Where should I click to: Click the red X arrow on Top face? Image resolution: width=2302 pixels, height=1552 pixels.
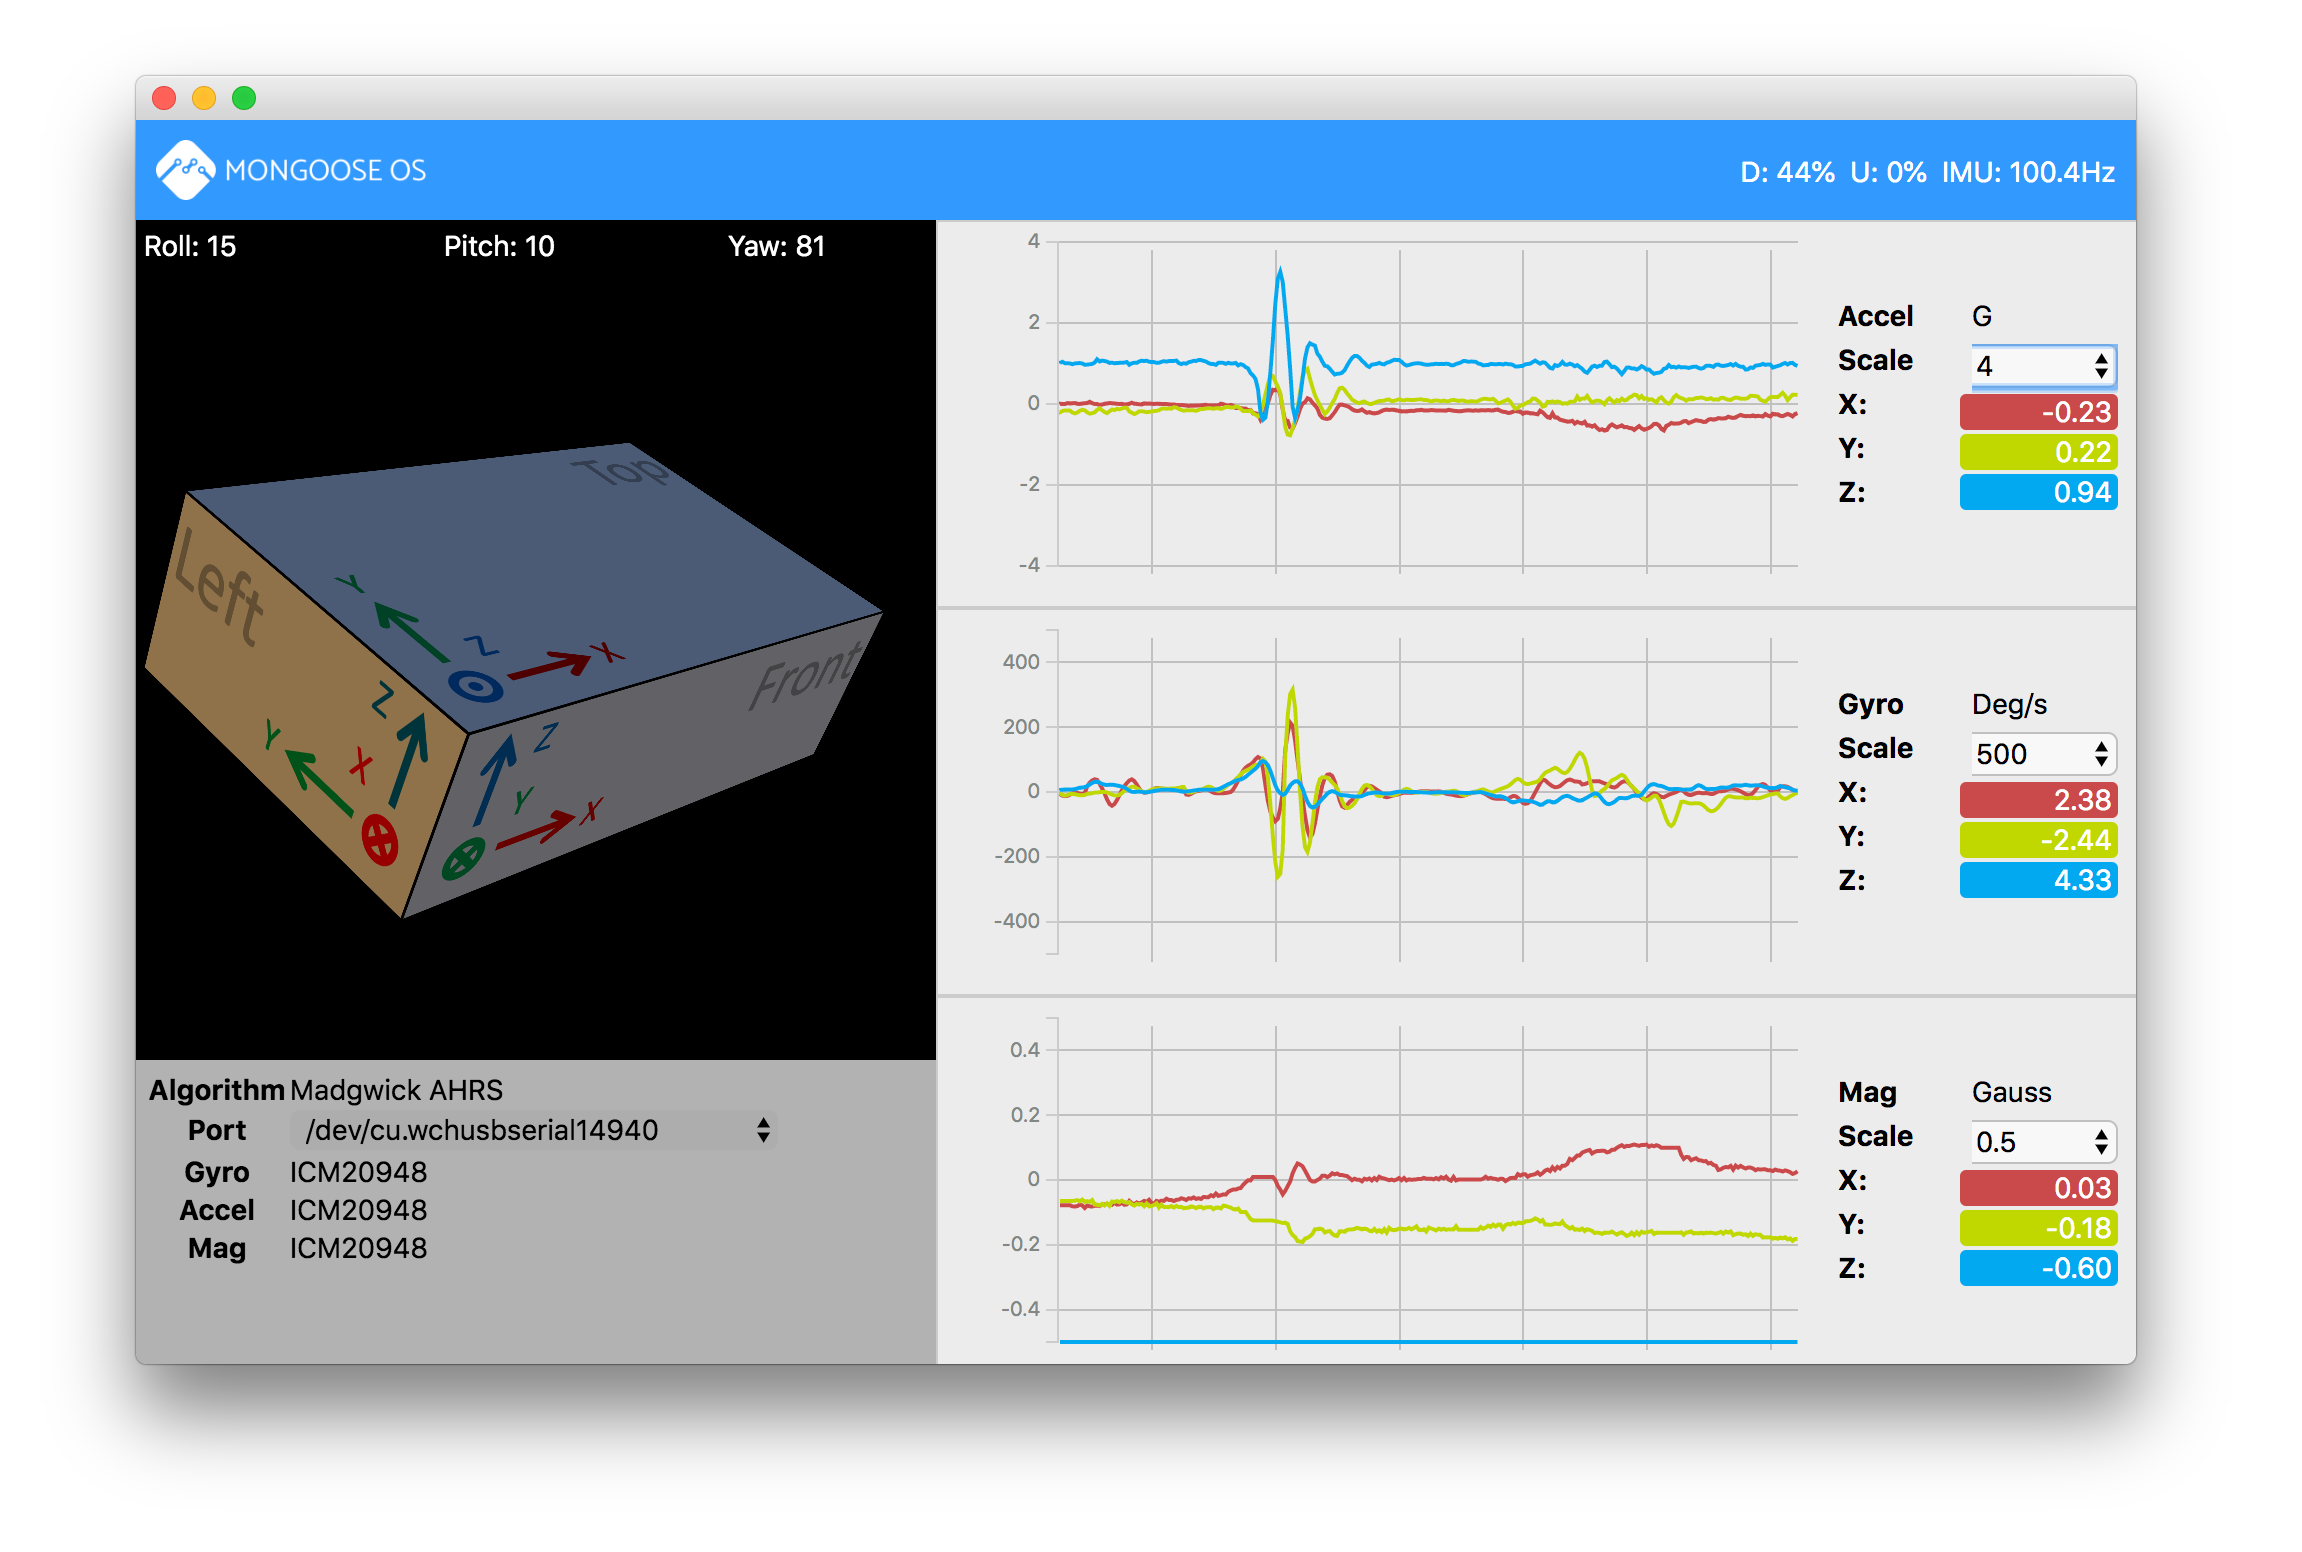[550, 665]
